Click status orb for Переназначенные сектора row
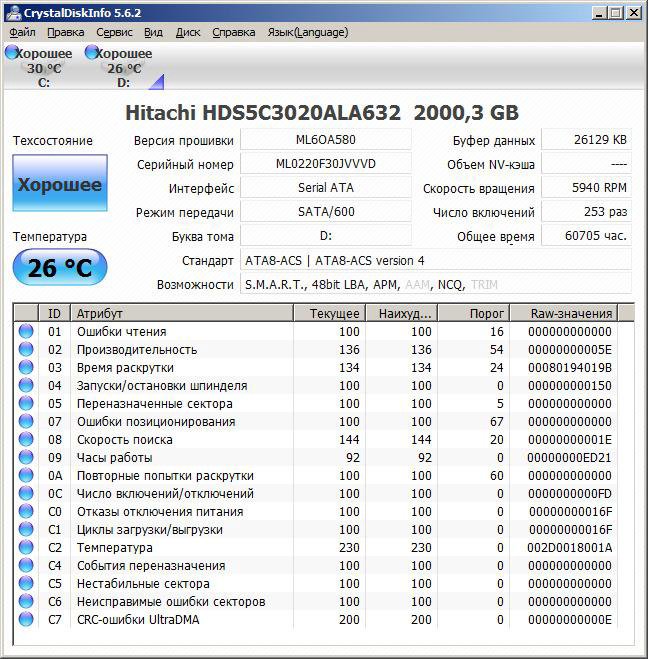This screenshot has width=648, height=659. coord(26,404)
